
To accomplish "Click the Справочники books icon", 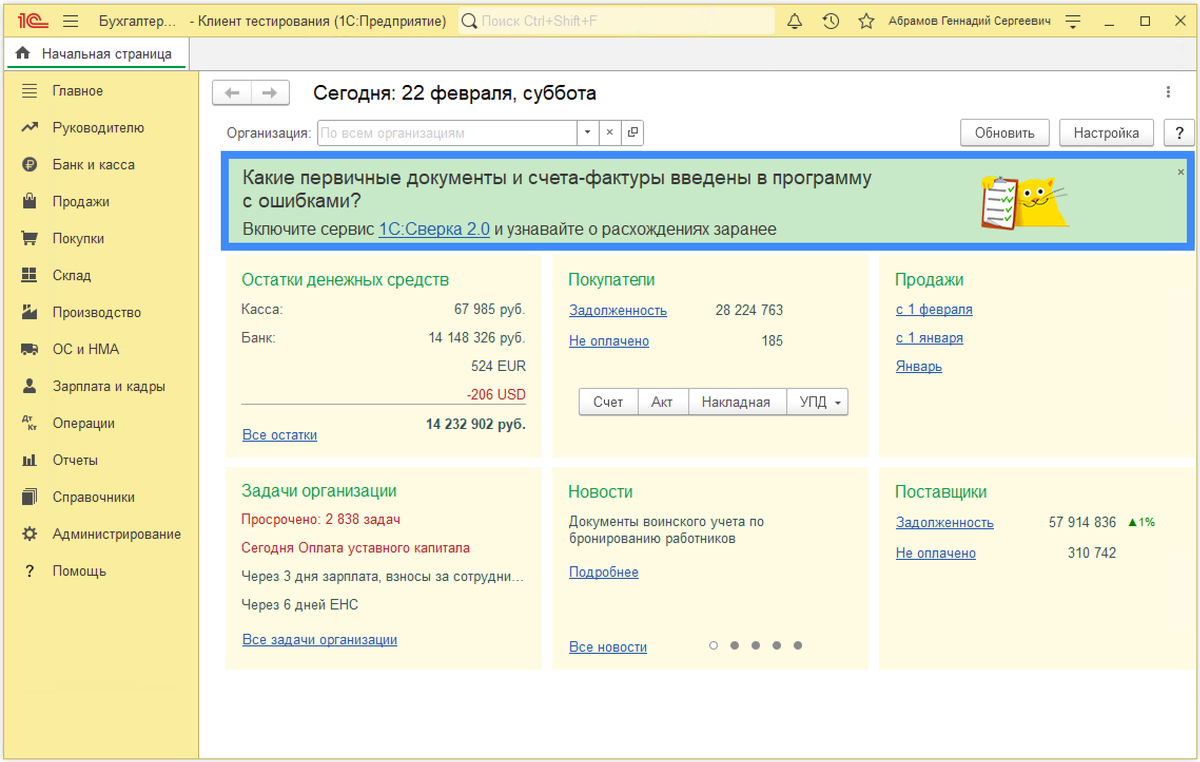I will pos(30,497).
